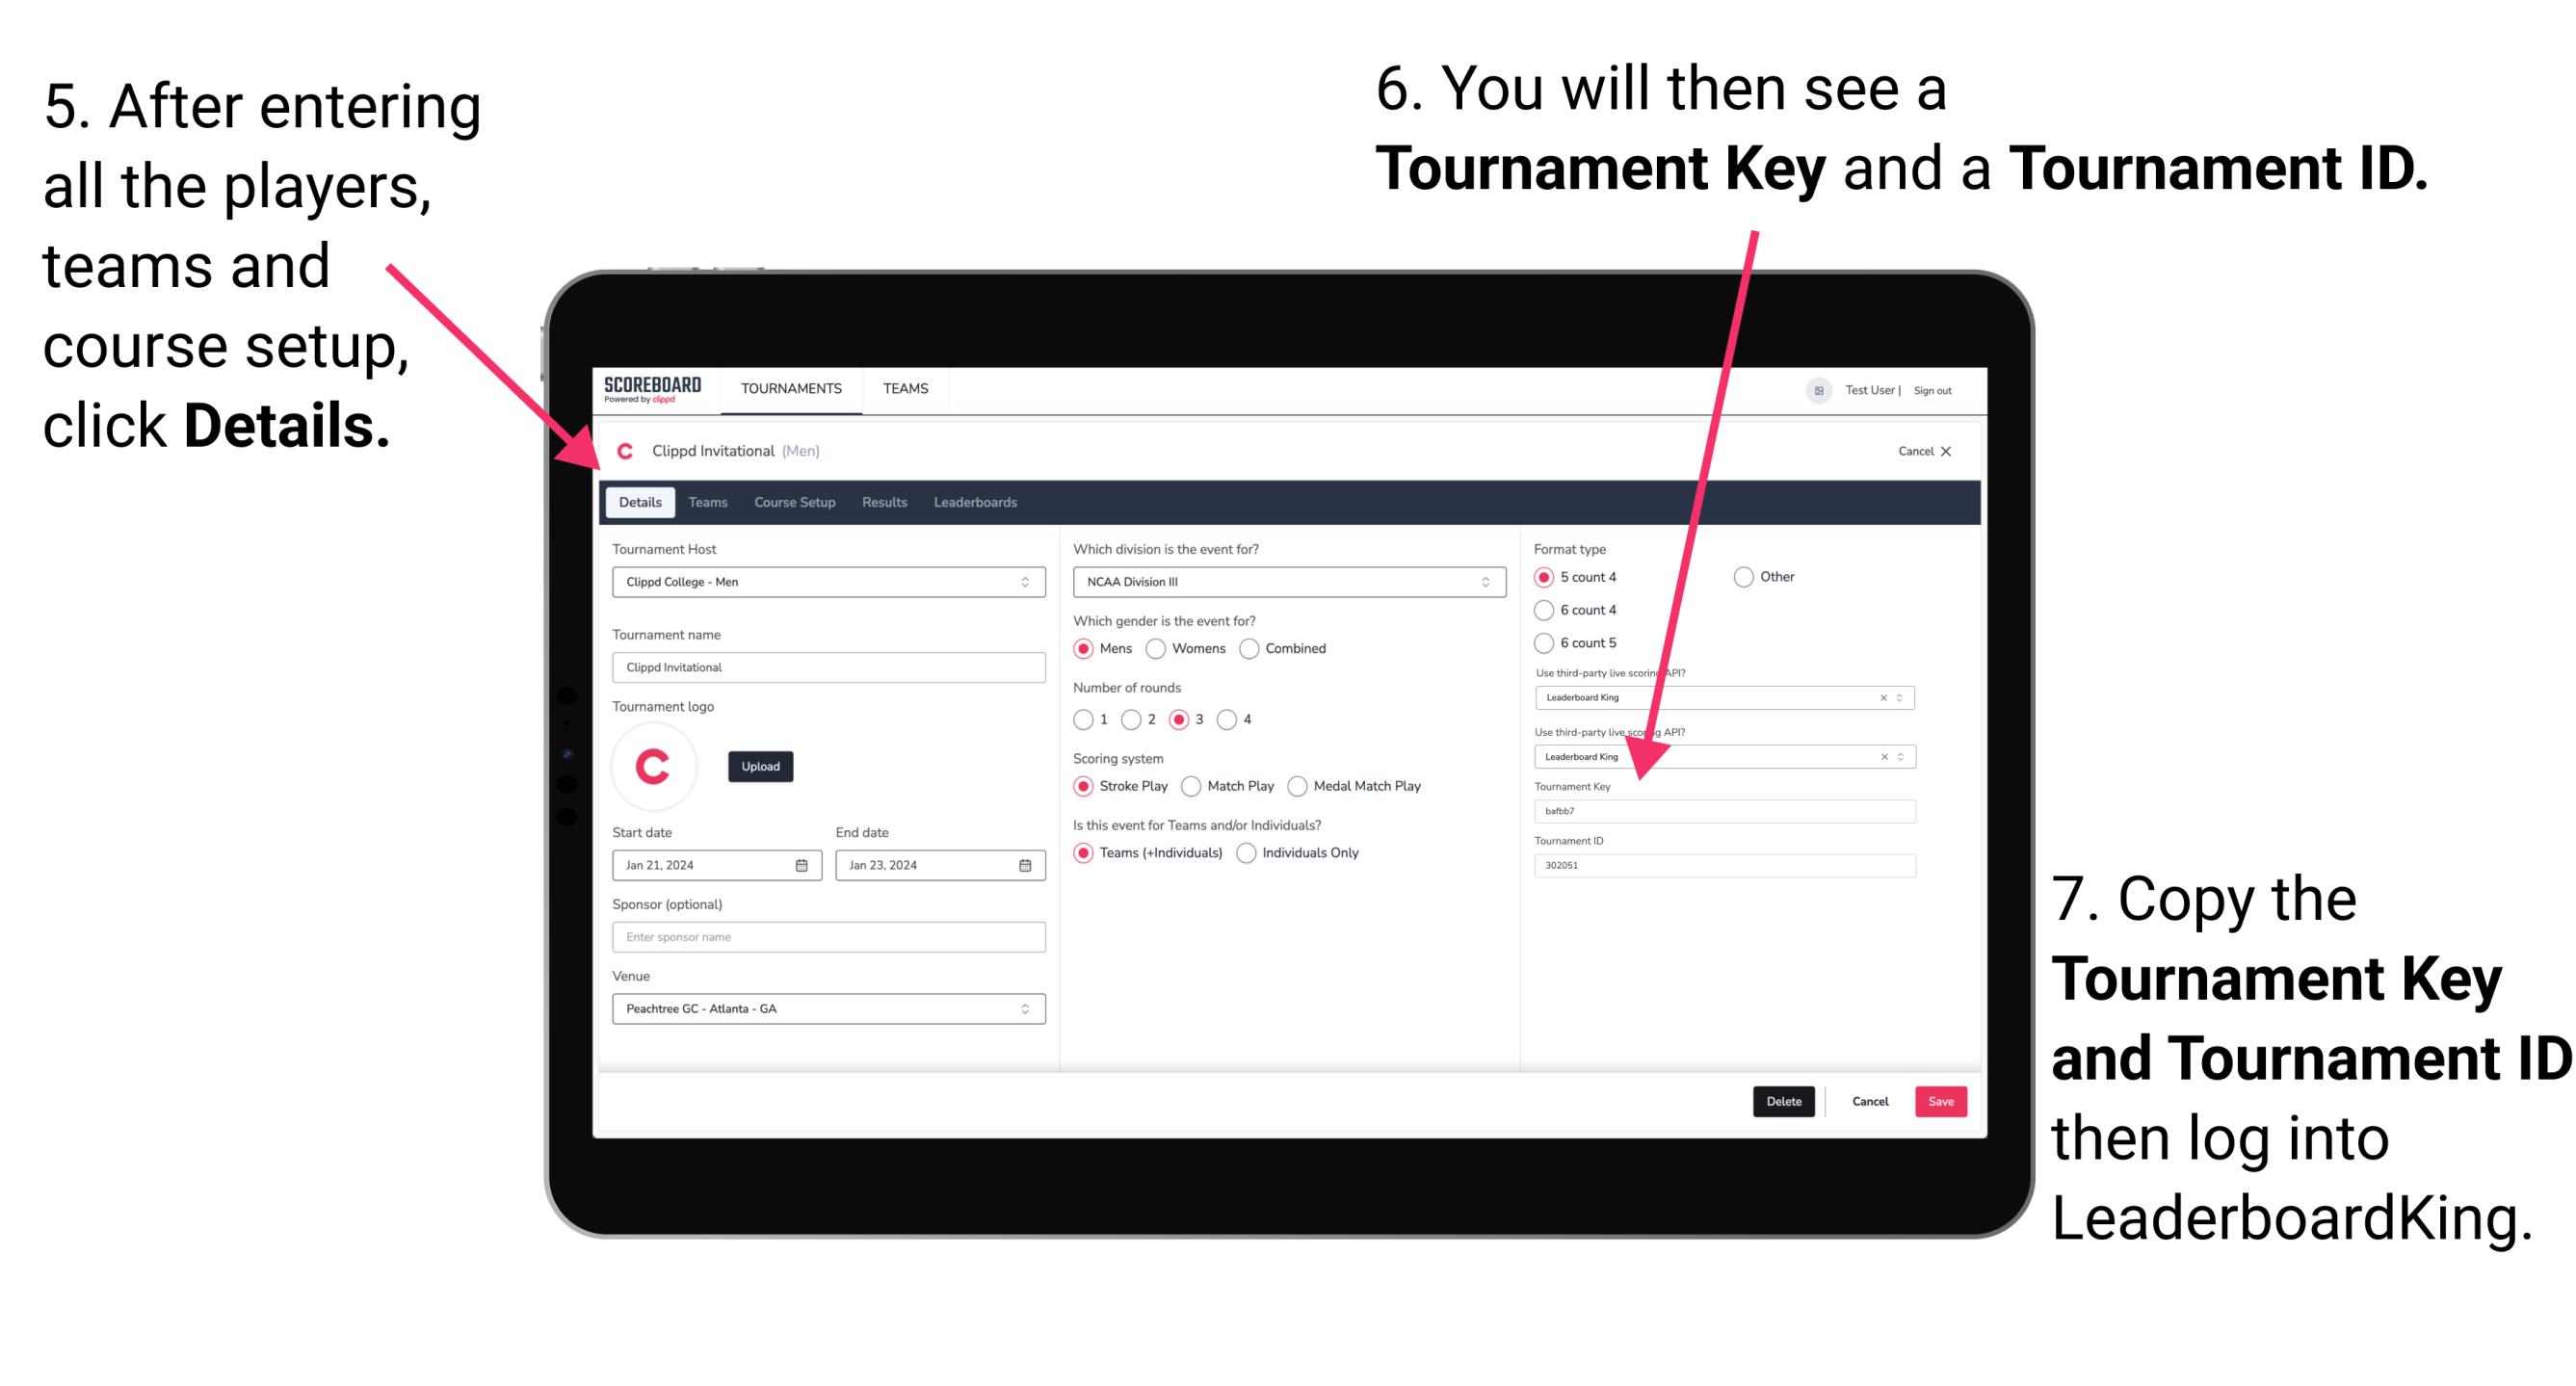The image size is (2576, 1386).
Task: Toggle 5 count 4 format type
Action: tap(1546, 577)
